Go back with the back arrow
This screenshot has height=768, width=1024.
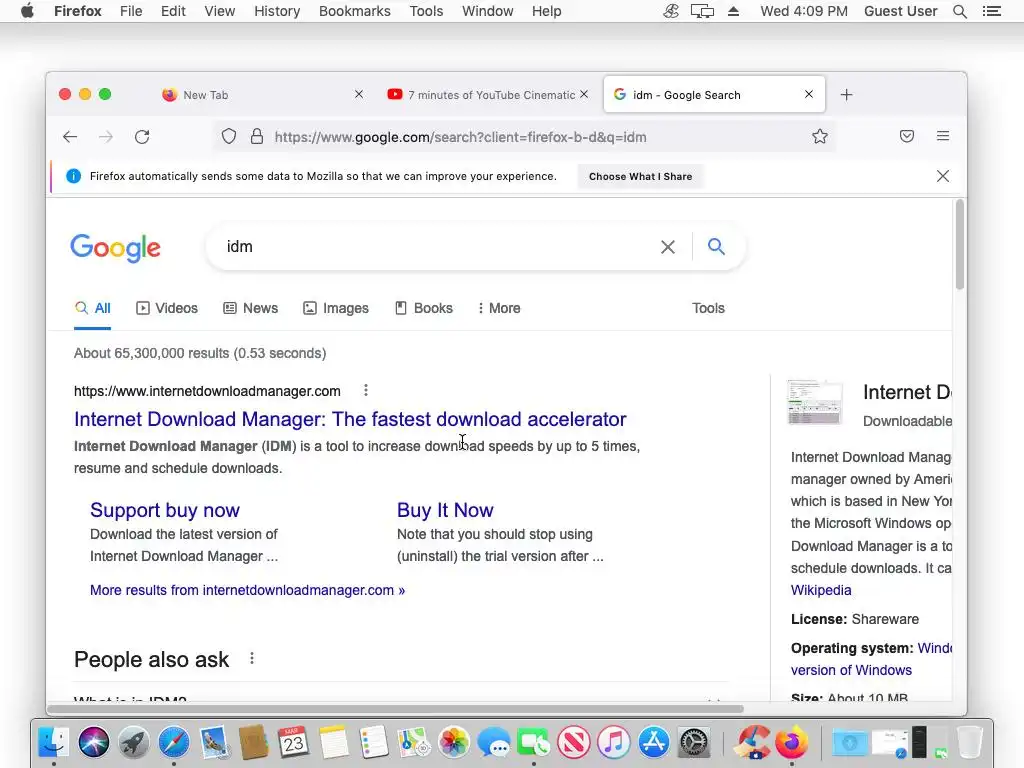click(70, 136)
